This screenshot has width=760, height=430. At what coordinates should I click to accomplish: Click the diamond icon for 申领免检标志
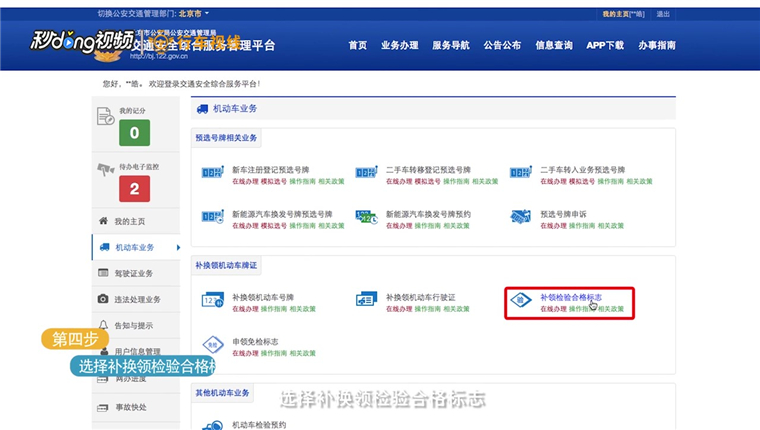[x=213, y=345]
